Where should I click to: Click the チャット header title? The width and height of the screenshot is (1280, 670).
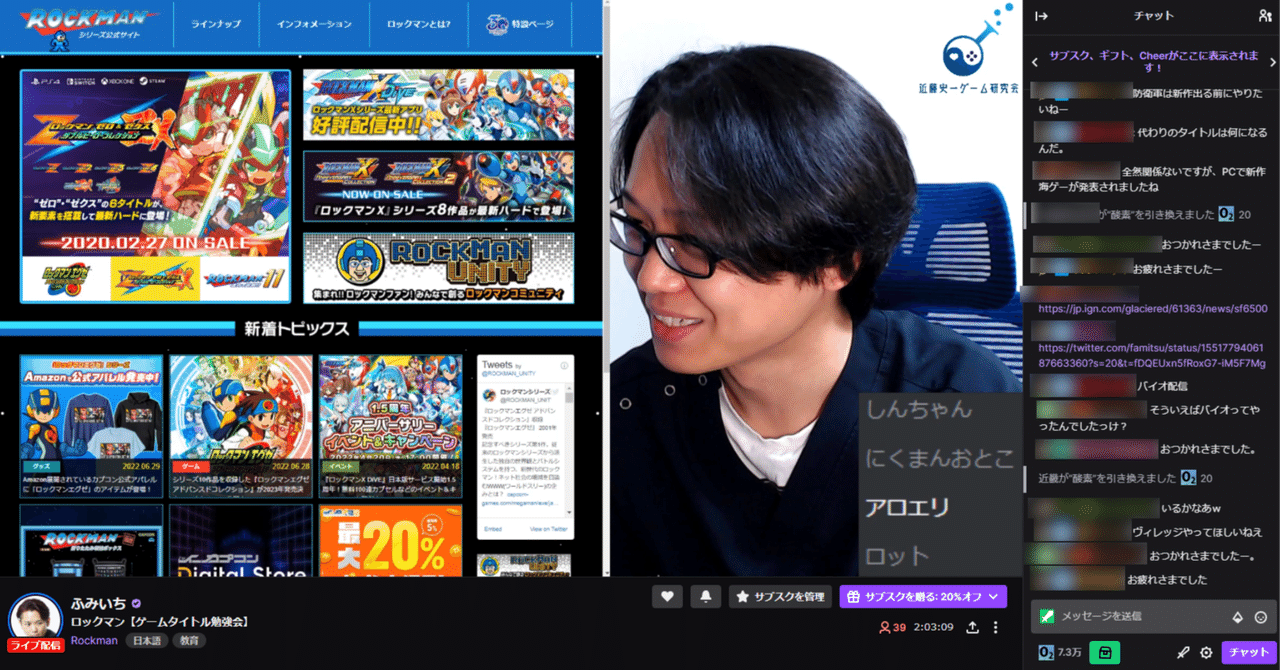(1154, 16)
